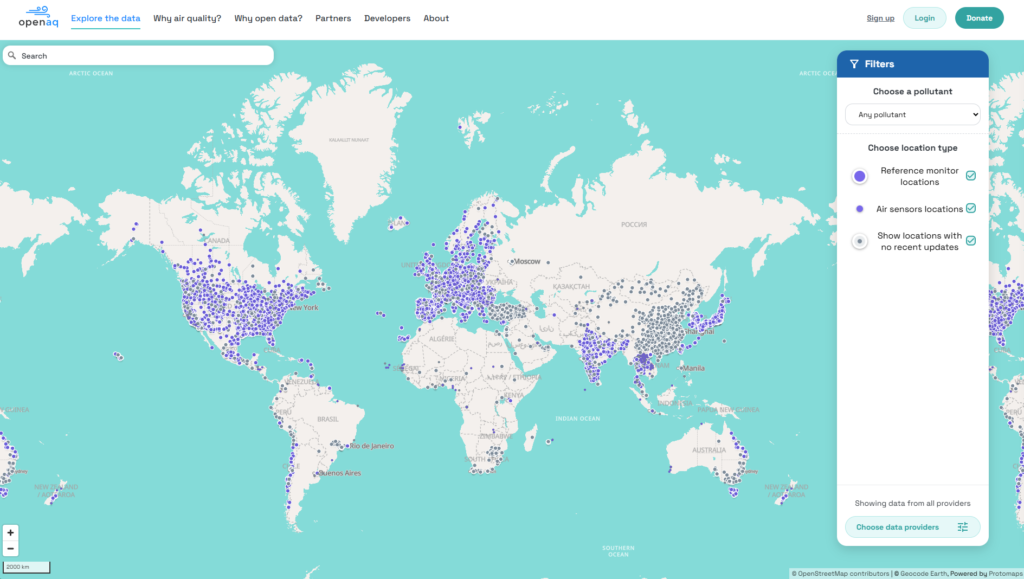Click the Air sensors locations dot icon
The height and width of the screenshot is (579, 1024).
pos(859,208)
